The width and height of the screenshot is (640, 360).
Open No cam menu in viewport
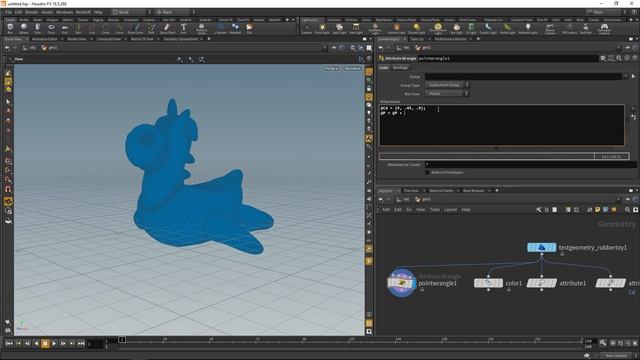point(352,68)
